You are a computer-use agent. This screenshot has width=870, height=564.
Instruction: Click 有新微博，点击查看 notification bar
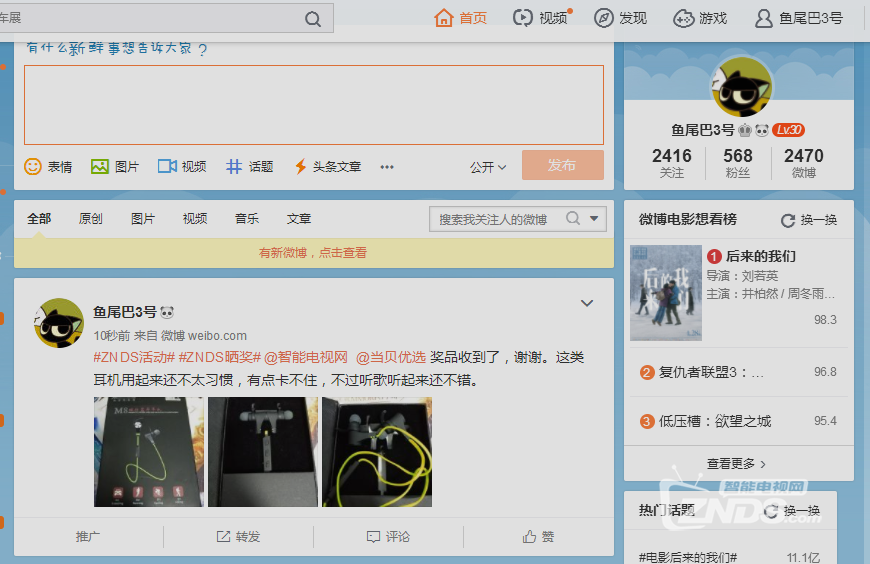[x=313, y=253]
